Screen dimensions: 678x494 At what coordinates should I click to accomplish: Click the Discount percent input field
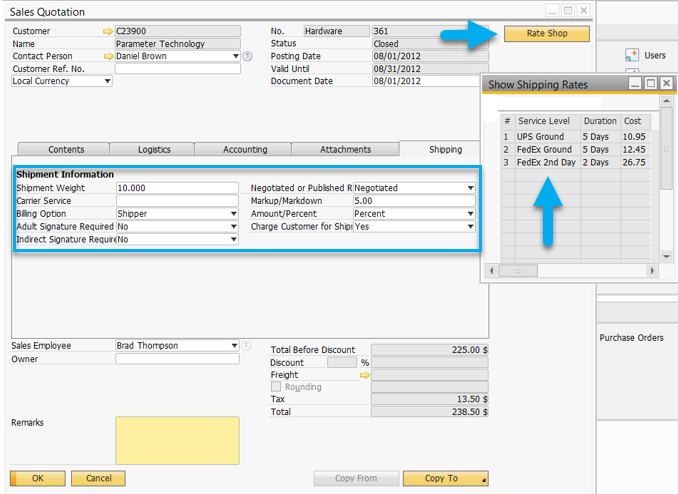[x=342, y=362]
